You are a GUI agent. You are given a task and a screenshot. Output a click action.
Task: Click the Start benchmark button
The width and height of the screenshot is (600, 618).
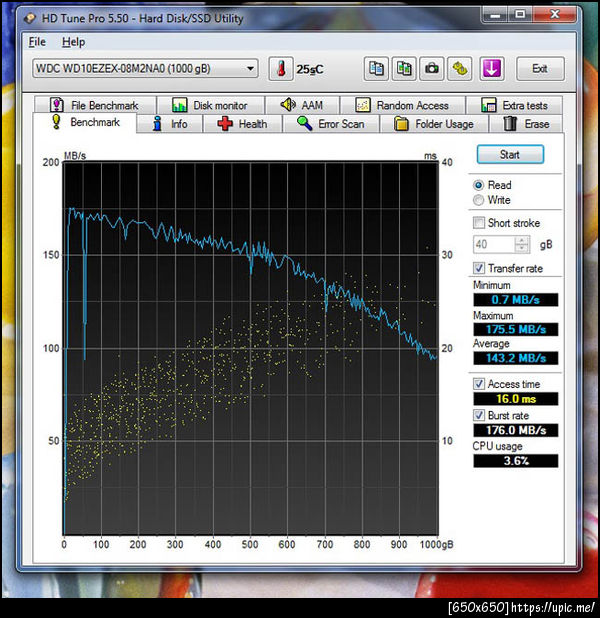tap(510, 154)
